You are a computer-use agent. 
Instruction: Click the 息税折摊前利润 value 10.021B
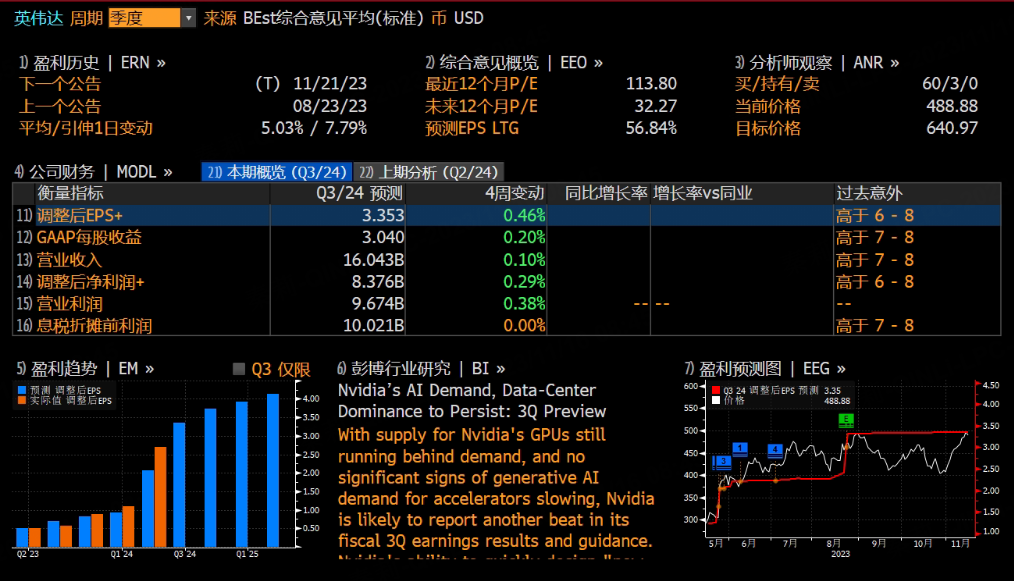point(374,325)
